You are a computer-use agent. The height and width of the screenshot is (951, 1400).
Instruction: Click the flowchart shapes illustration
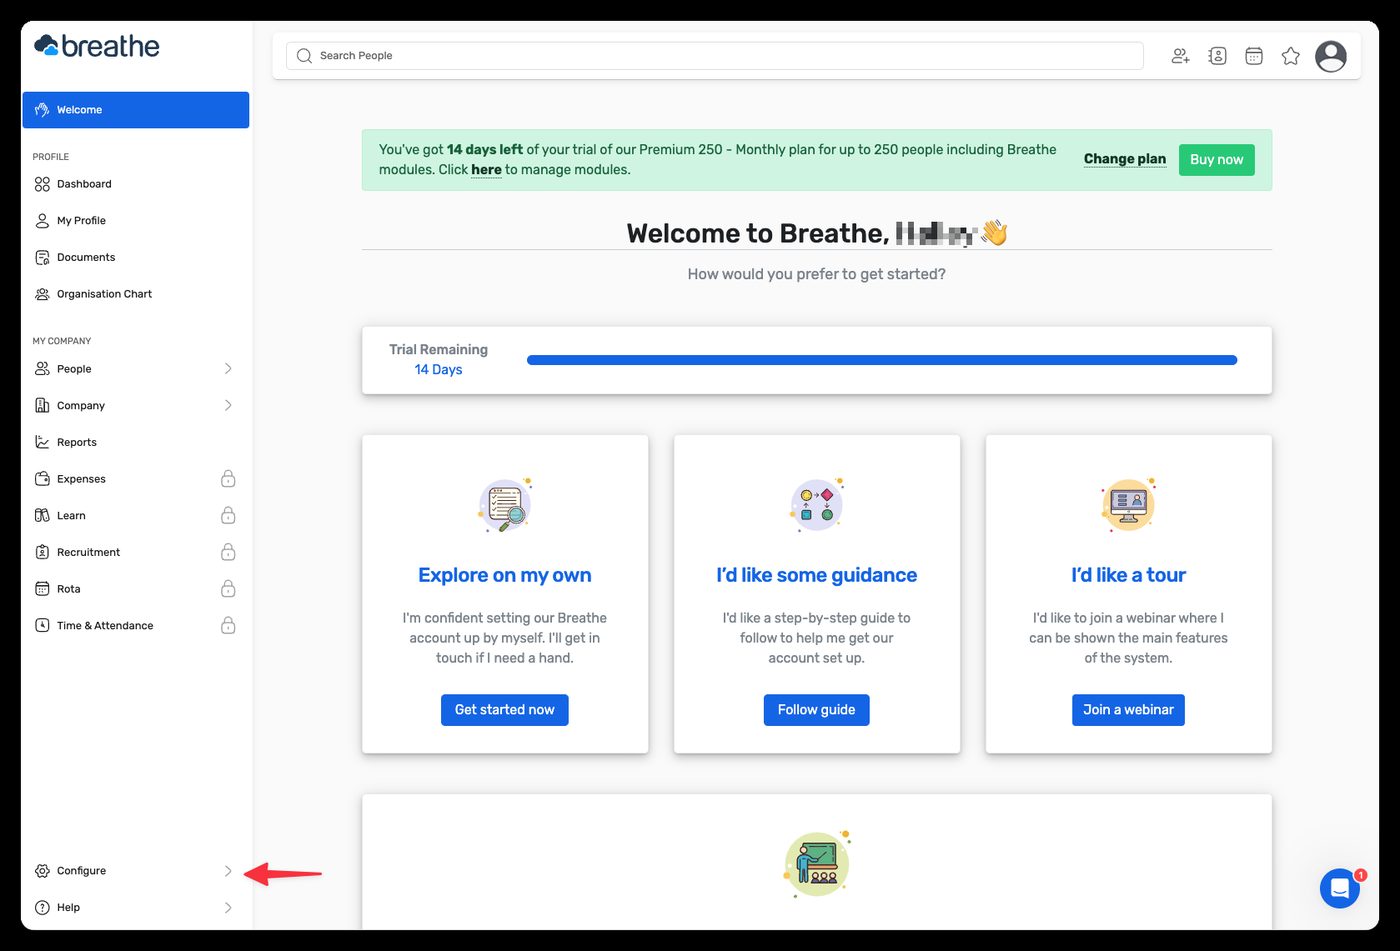(x=817, y=504)
